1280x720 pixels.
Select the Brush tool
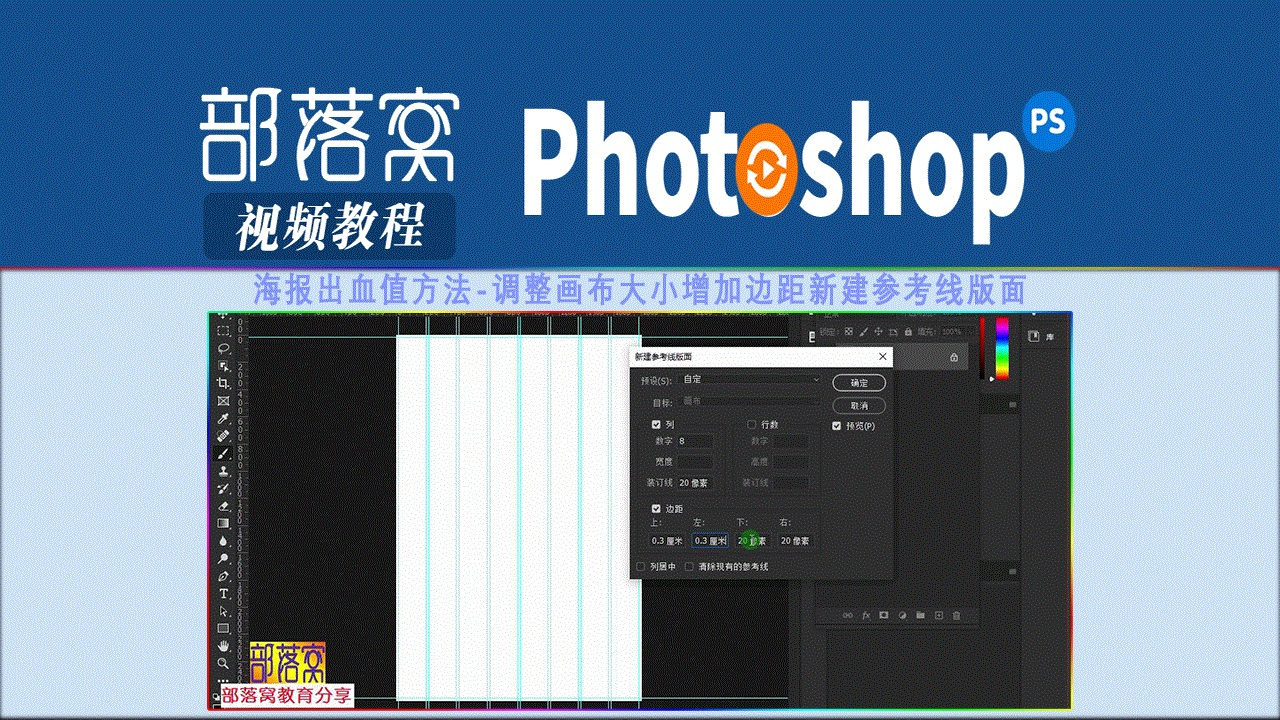pos(223,453)
